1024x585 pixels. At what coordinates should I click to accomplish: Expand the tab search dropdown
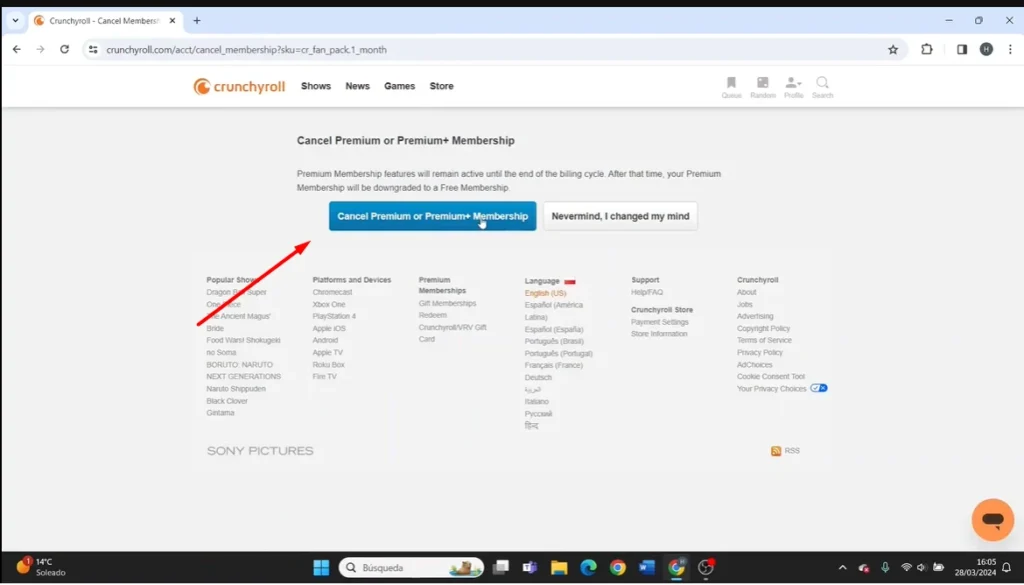click(16, 21)
